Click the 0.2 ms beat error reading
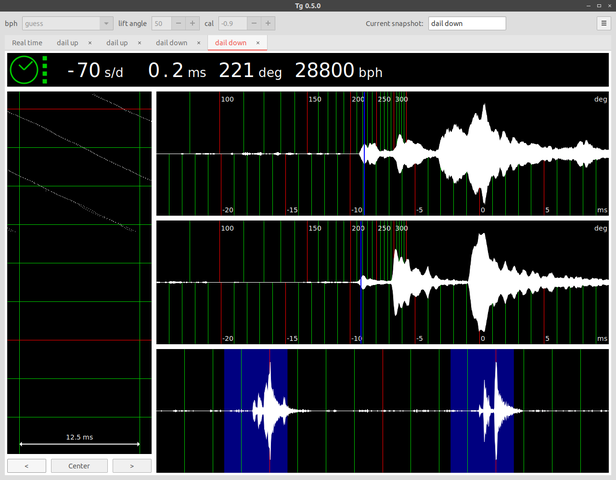Screen dimensions: 616x480 click(177, 71)
